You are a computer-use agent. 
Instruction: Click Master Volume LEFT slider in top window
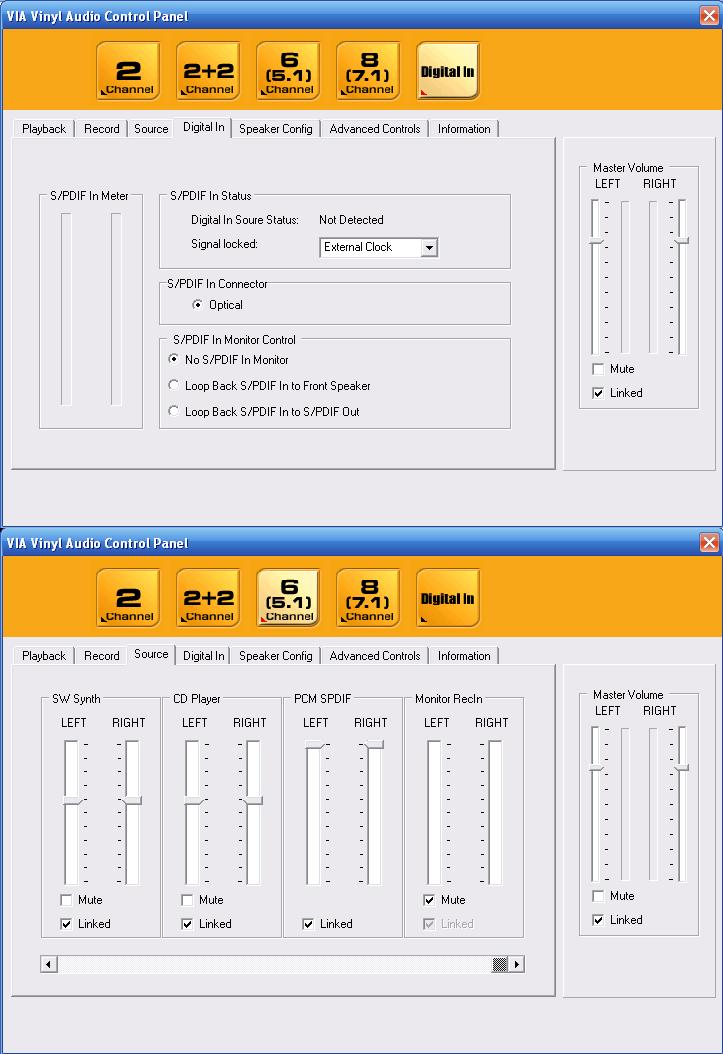point(595,241)
